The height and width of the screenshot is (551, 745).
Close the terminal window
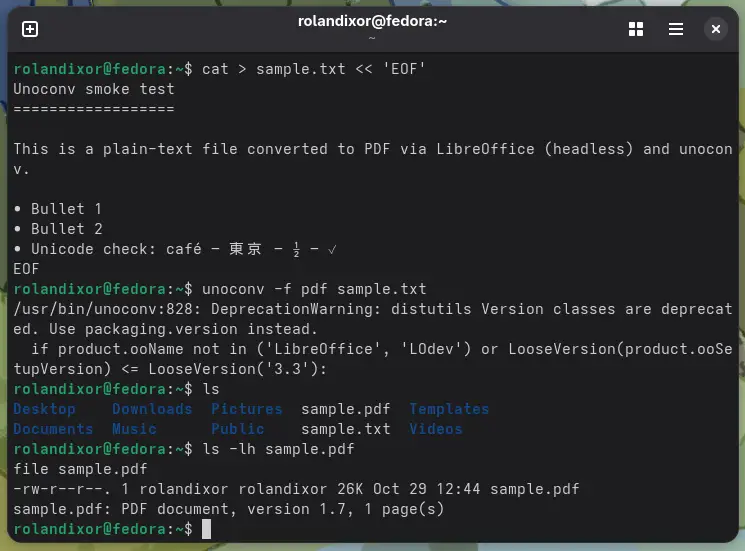[x=716, y=29]
